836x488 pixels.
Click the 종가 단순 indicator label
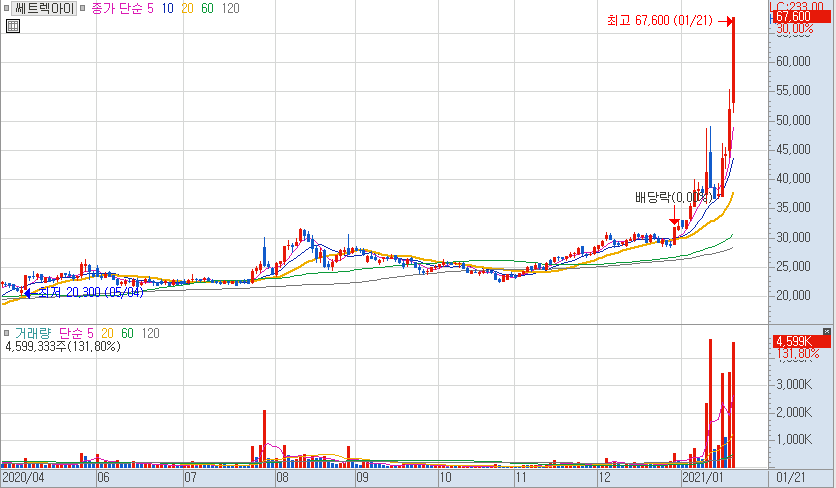[117, 9]
